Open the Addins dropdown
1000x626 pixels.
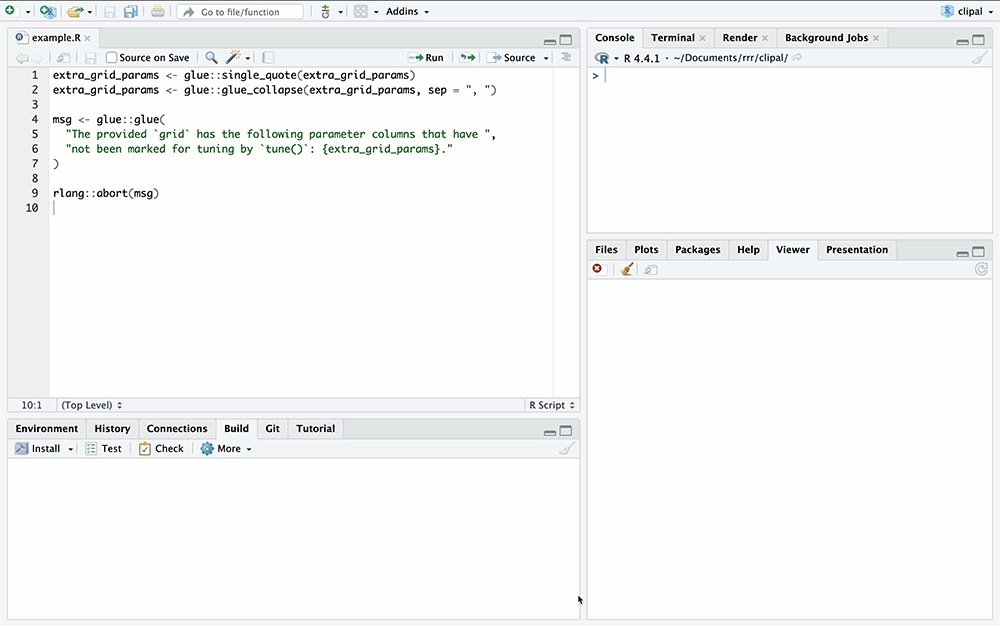(x=404, y=11)
